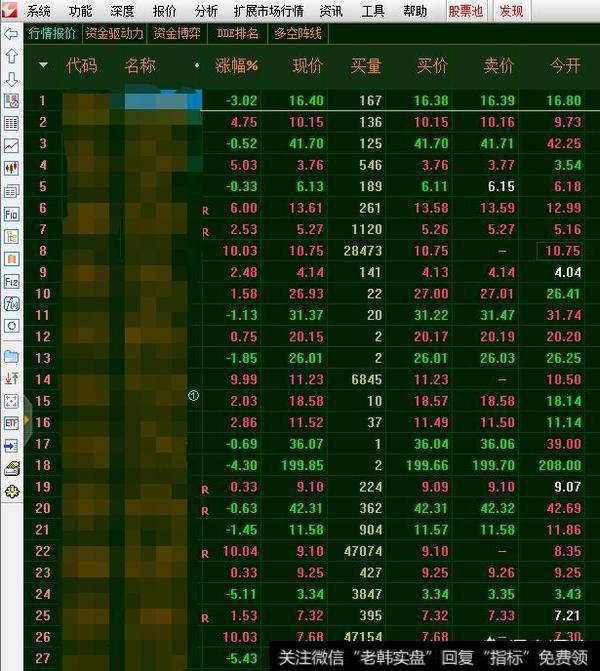This screenshot has height=671, width=600.
Task: Open the 系统 menu
Action: tap(39, 11)
